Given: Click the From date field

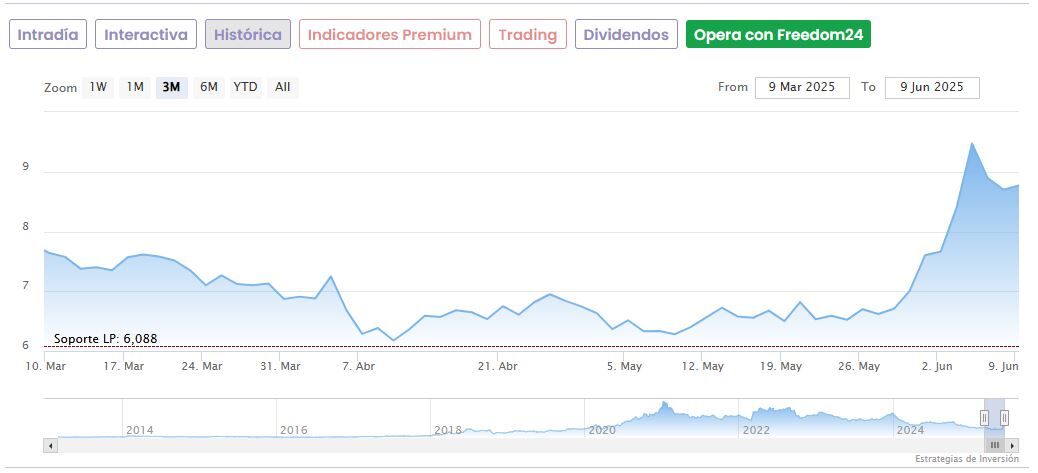Looking at the screenshot, I should 802,88.
